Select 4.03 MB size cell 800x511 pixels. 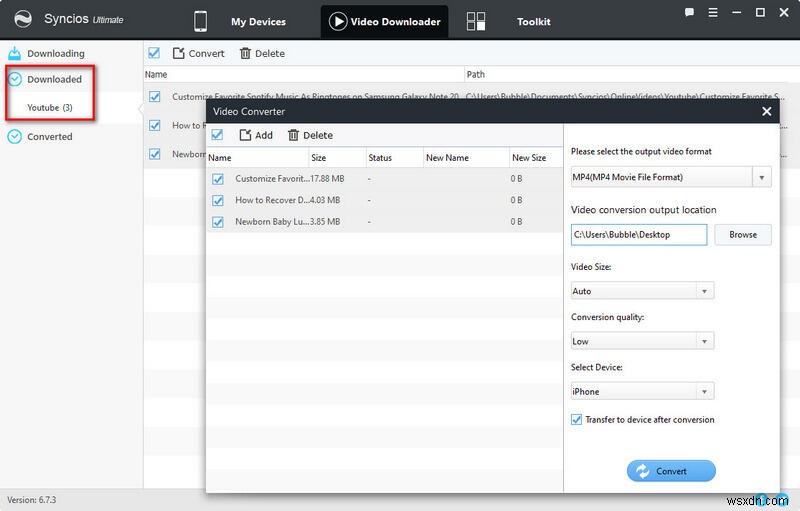pos(325,200)
